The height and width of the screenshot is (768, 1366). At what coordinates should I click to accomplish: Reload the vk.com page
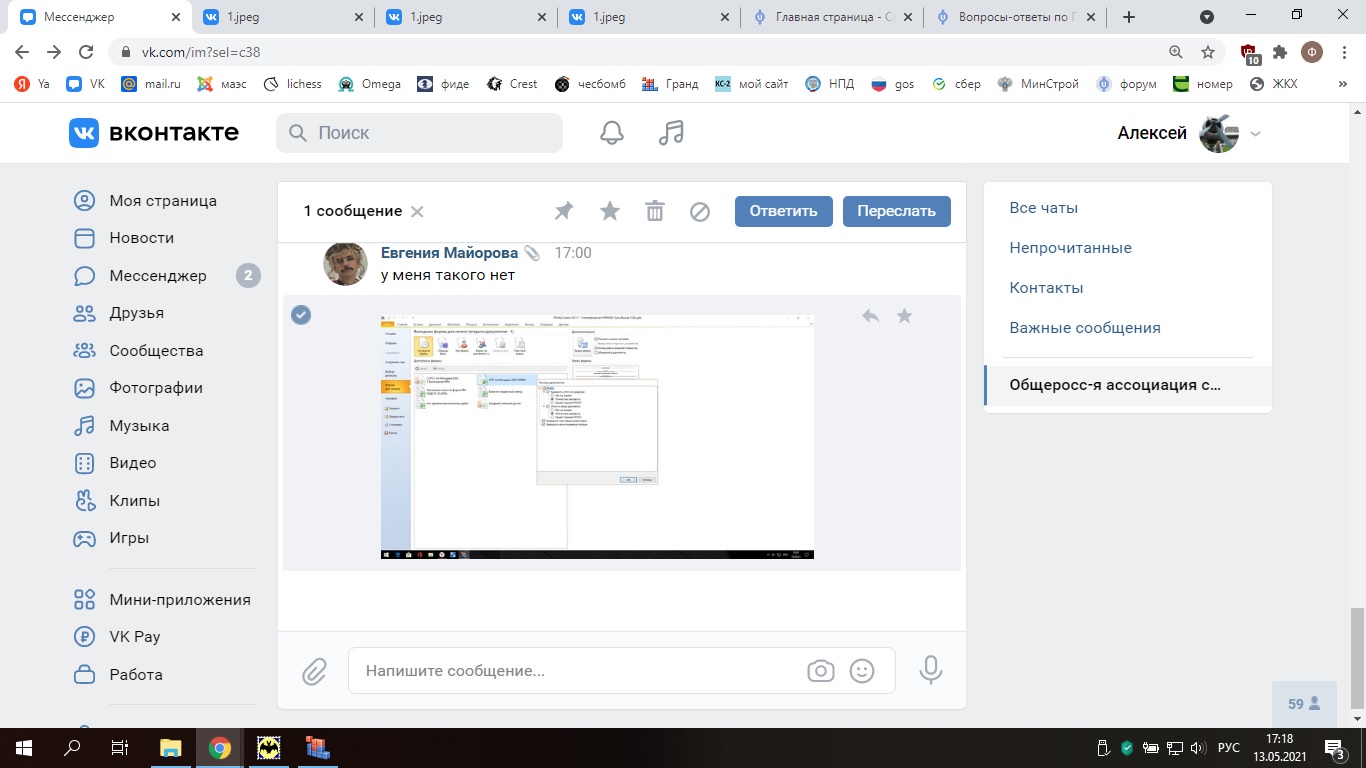pyautogui.click(x=86, y=52)
